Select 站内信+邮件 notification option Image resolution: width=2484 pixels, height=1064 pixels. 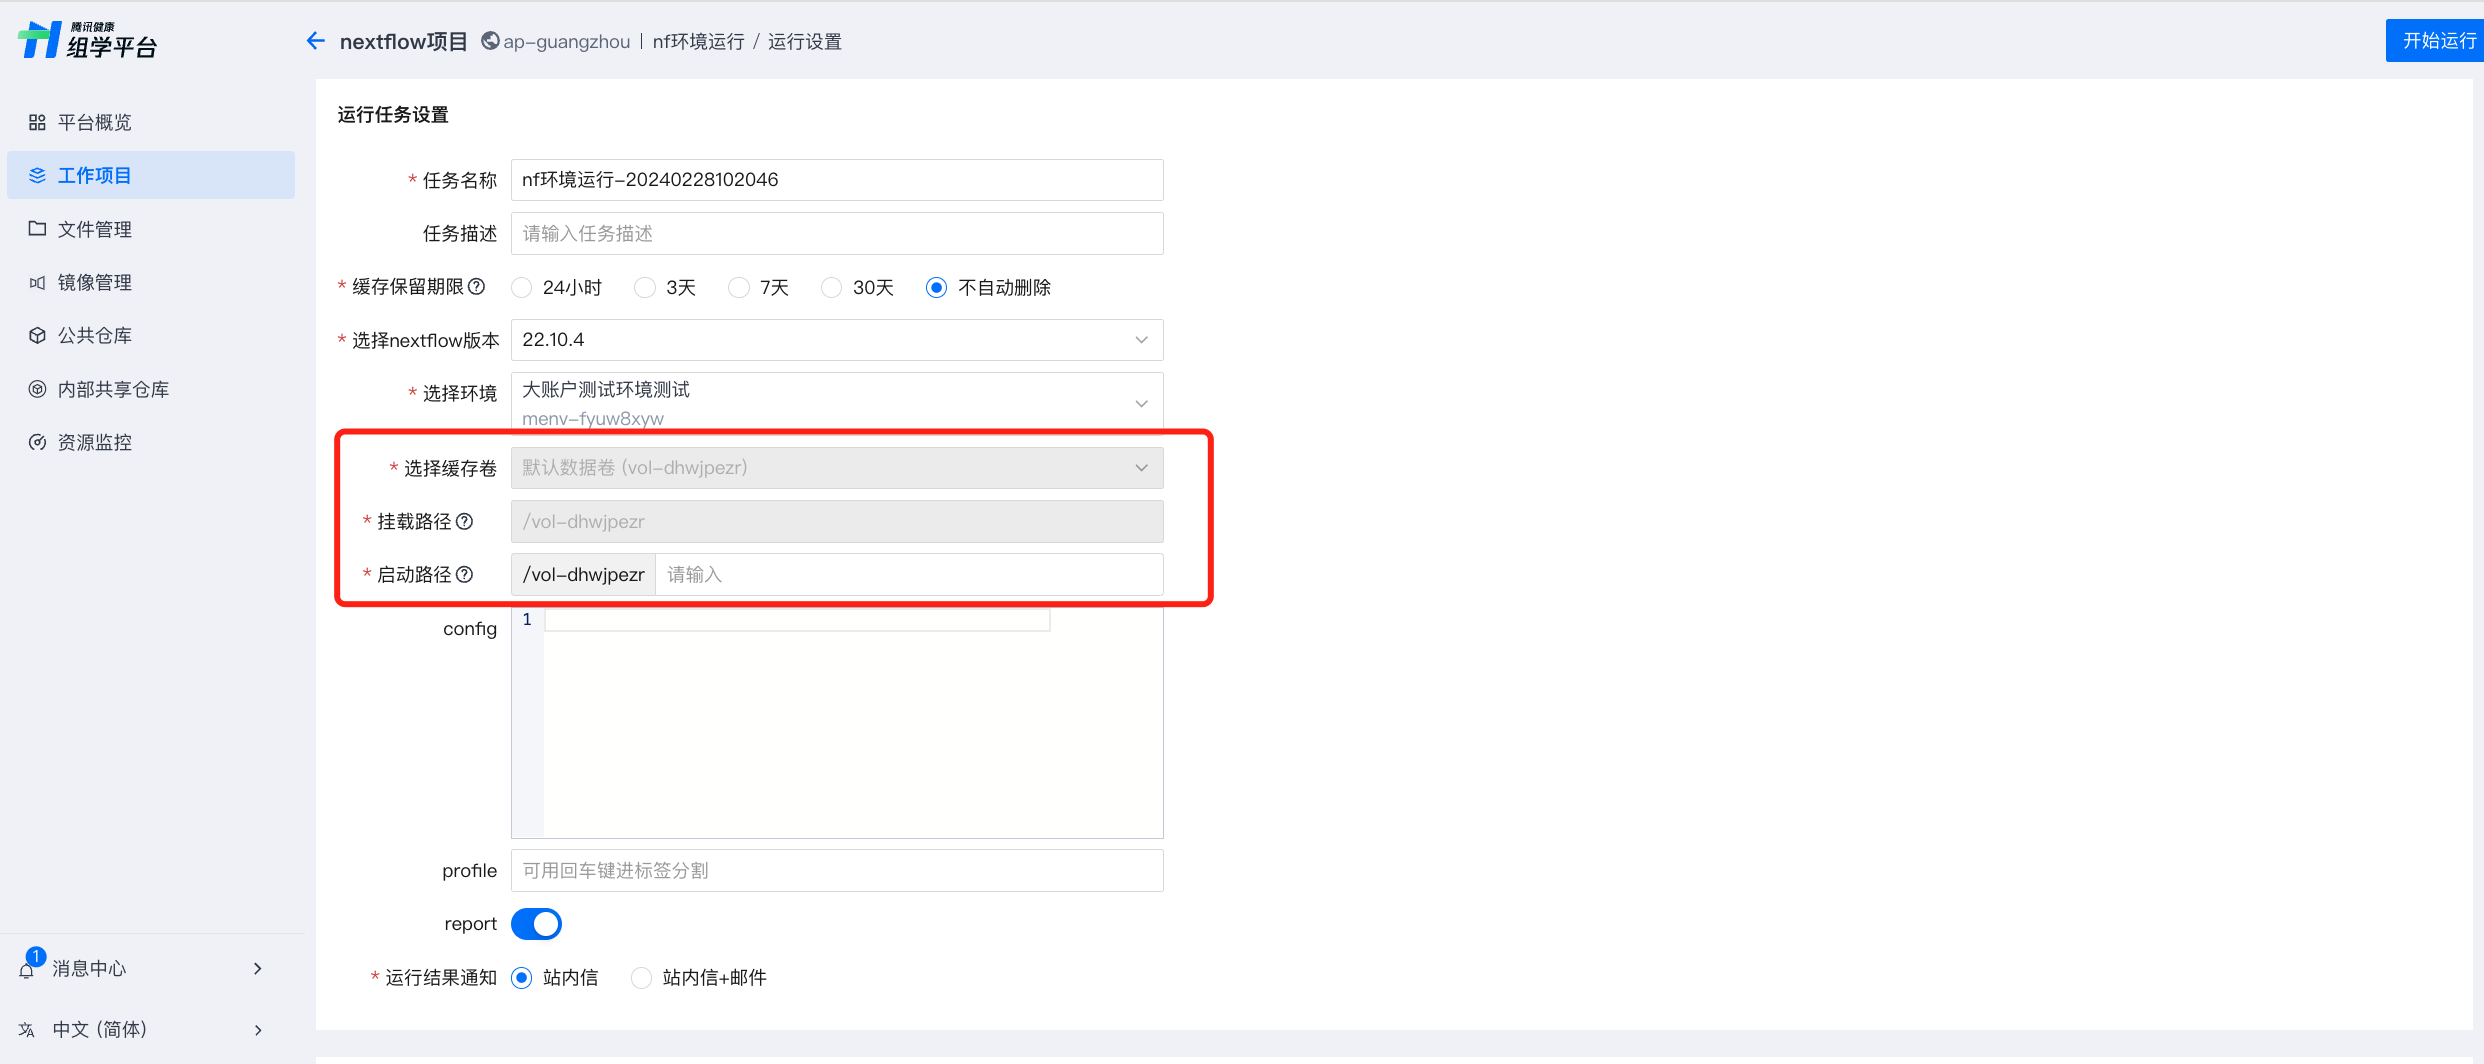pos(641,978)
